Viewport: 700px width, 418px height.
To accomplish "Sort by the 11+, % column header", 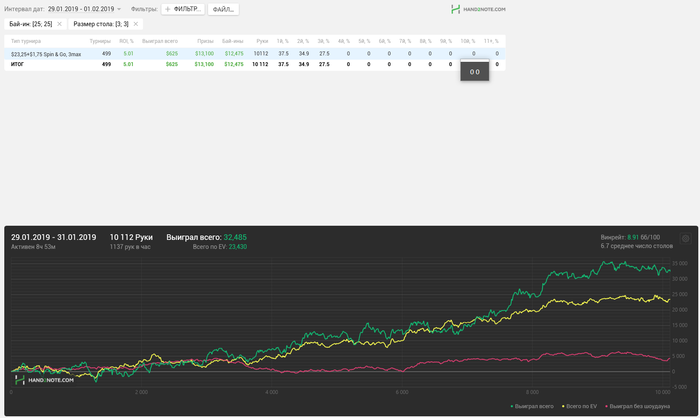I will (x=491, y=41).
